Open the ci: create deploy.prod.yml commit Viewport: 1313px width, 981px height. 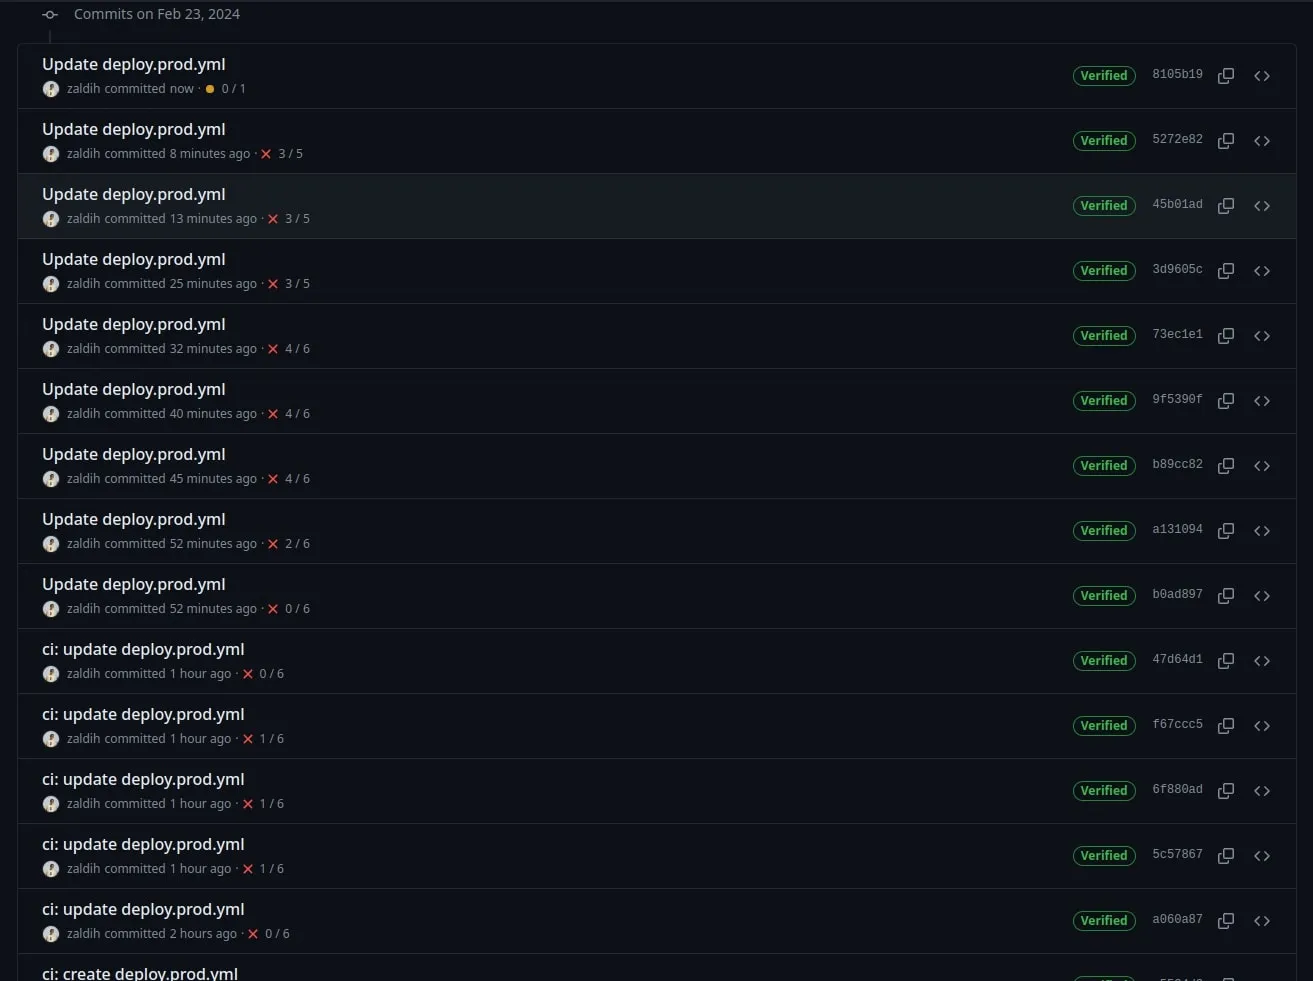coord(139,972)
